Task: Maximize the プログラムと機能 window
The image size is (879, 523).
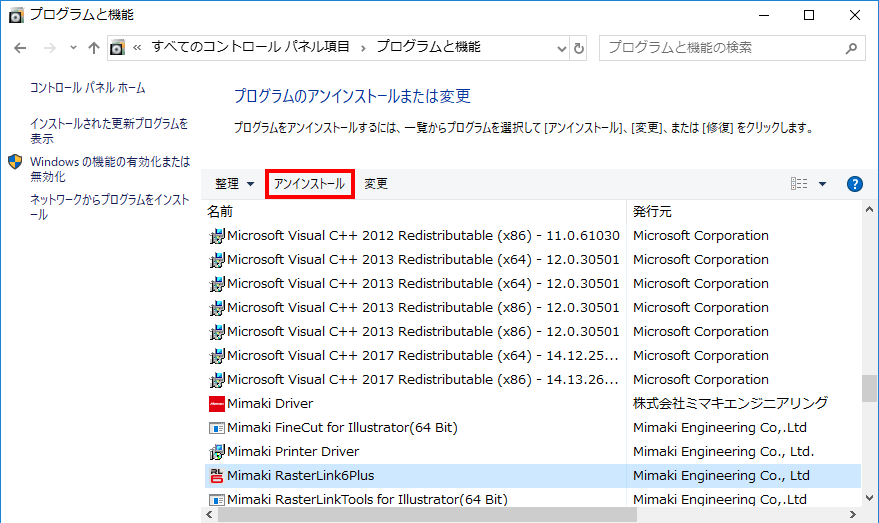Action: point(809,15)
